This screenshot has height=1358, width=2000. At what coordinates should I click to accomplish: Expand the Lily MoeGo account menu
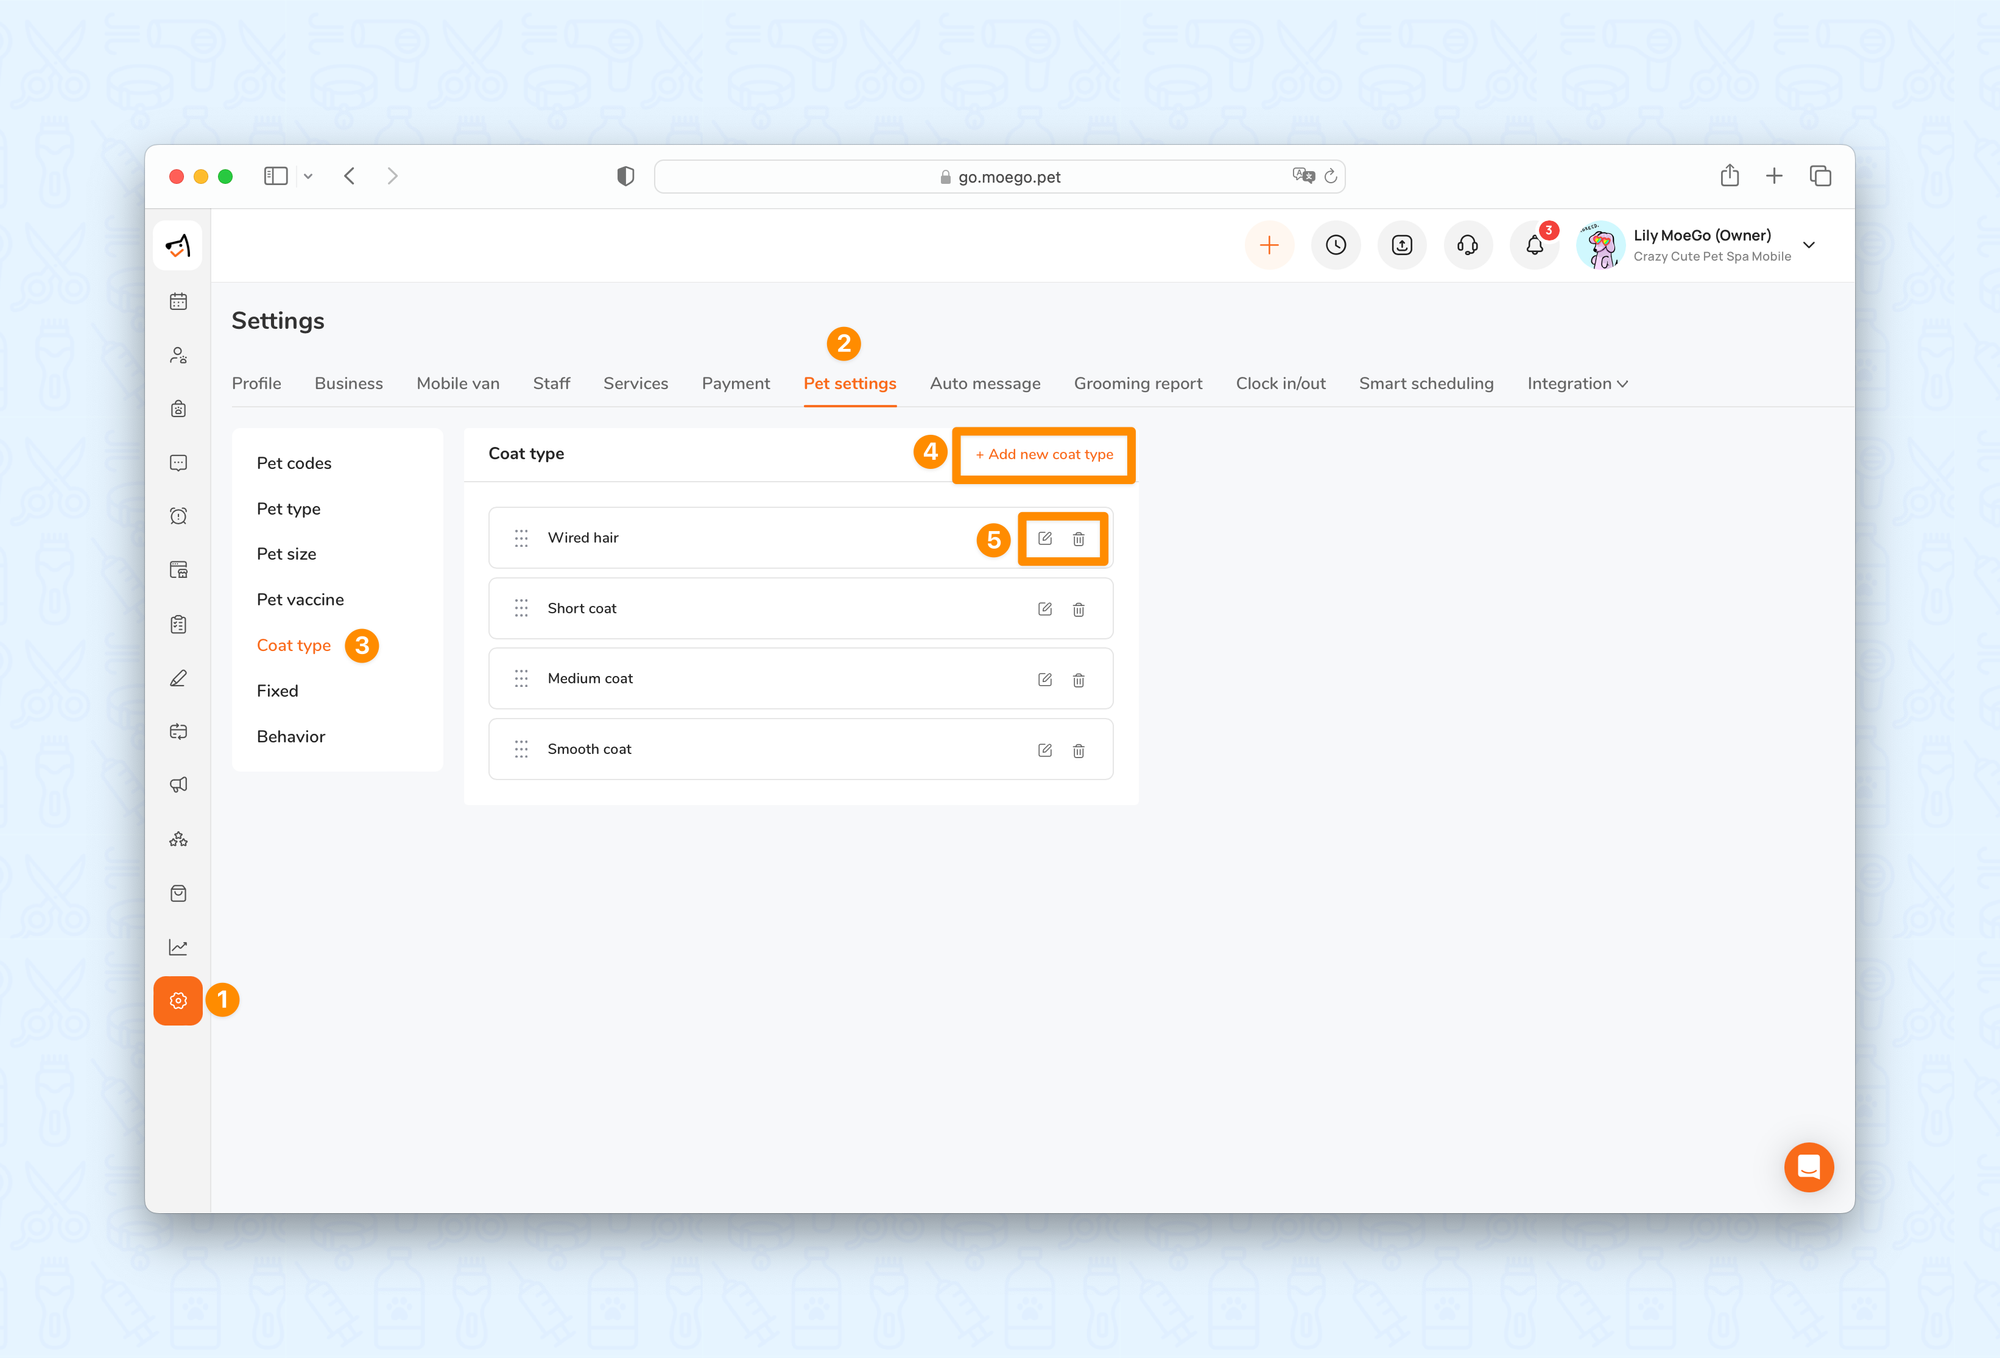pos(1809,245)
